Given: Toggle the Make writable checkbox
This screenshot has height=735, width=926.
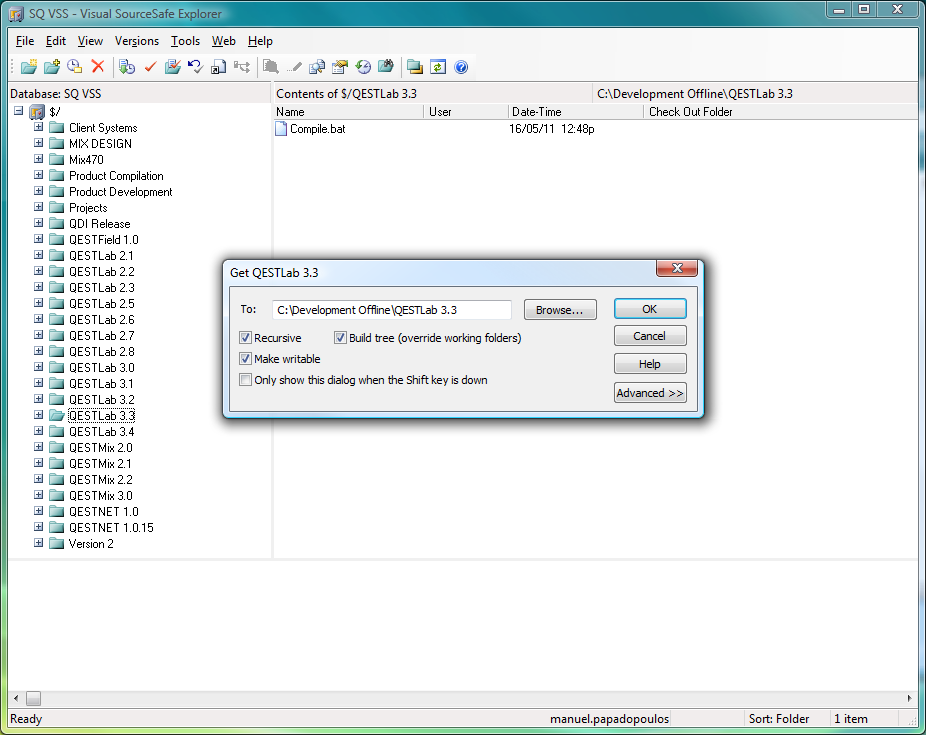Looking at the screenshot, I should tap(246, 359).
